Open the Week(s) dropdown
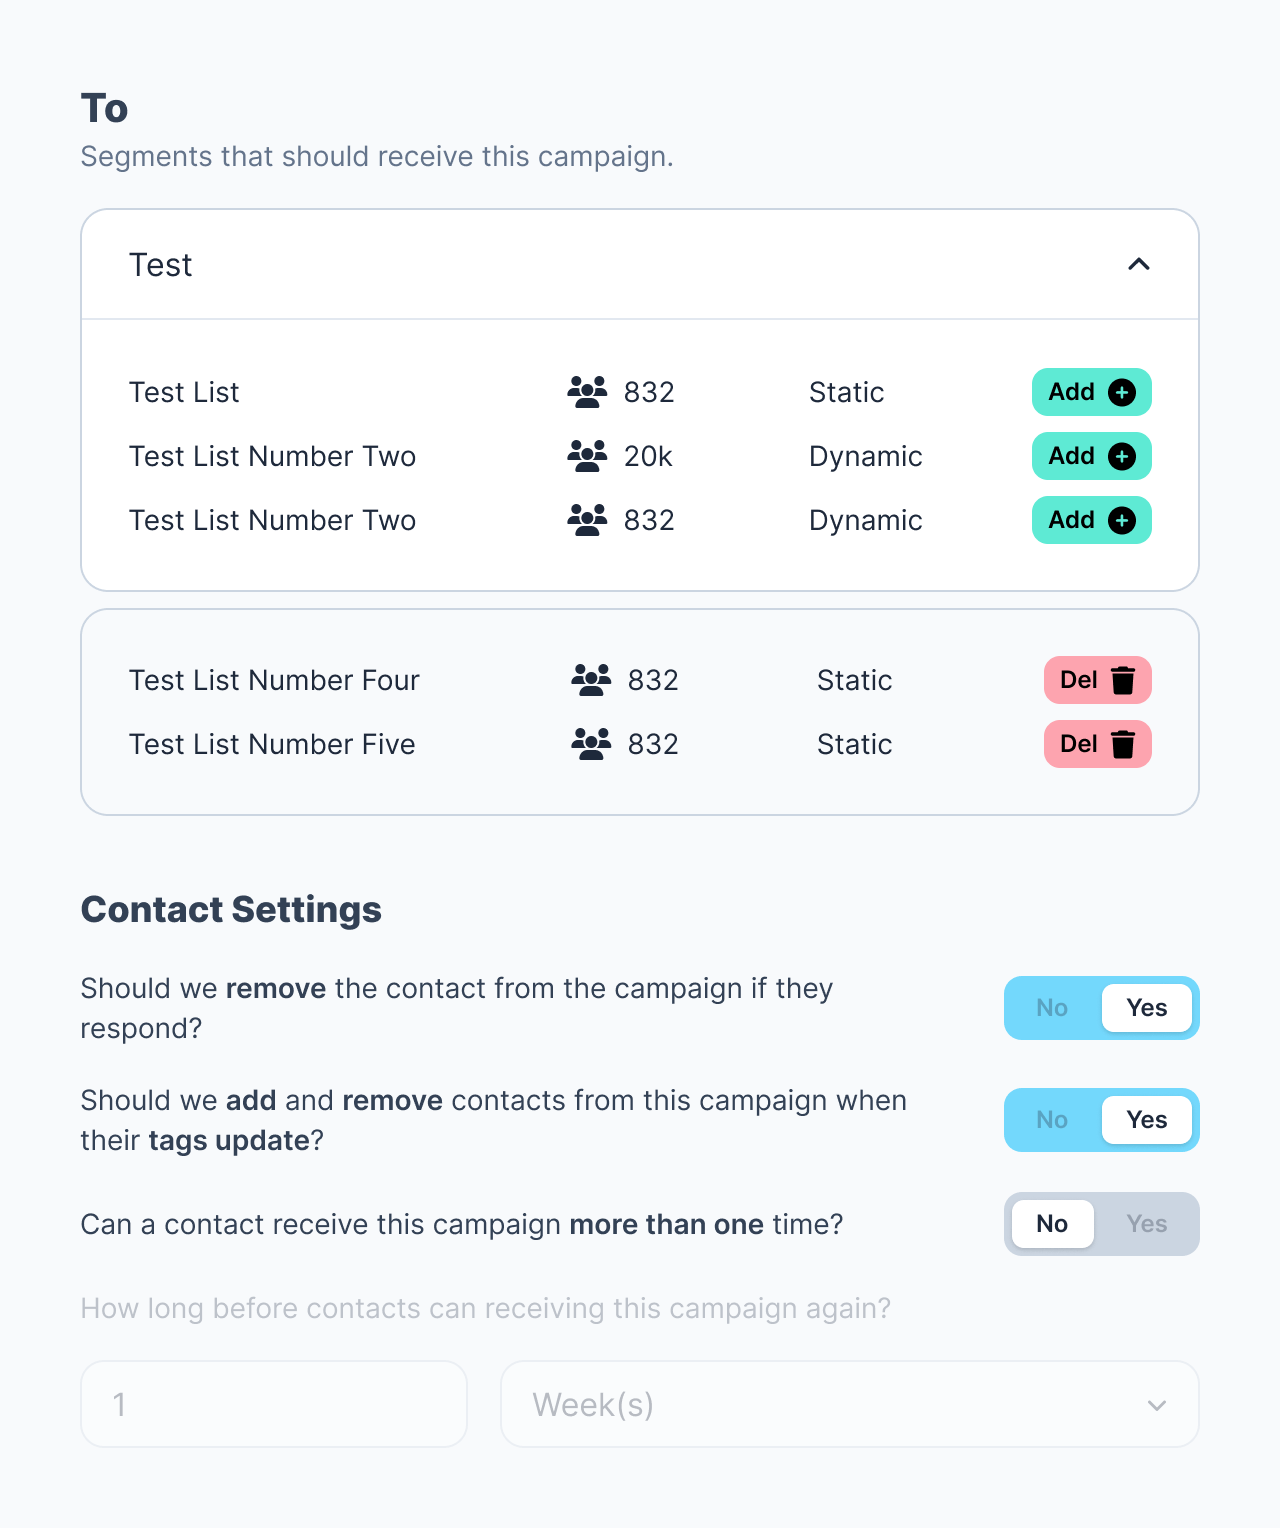Screen dimensions: 1280x1528 pyautogui.click(x=849, y=1404)
